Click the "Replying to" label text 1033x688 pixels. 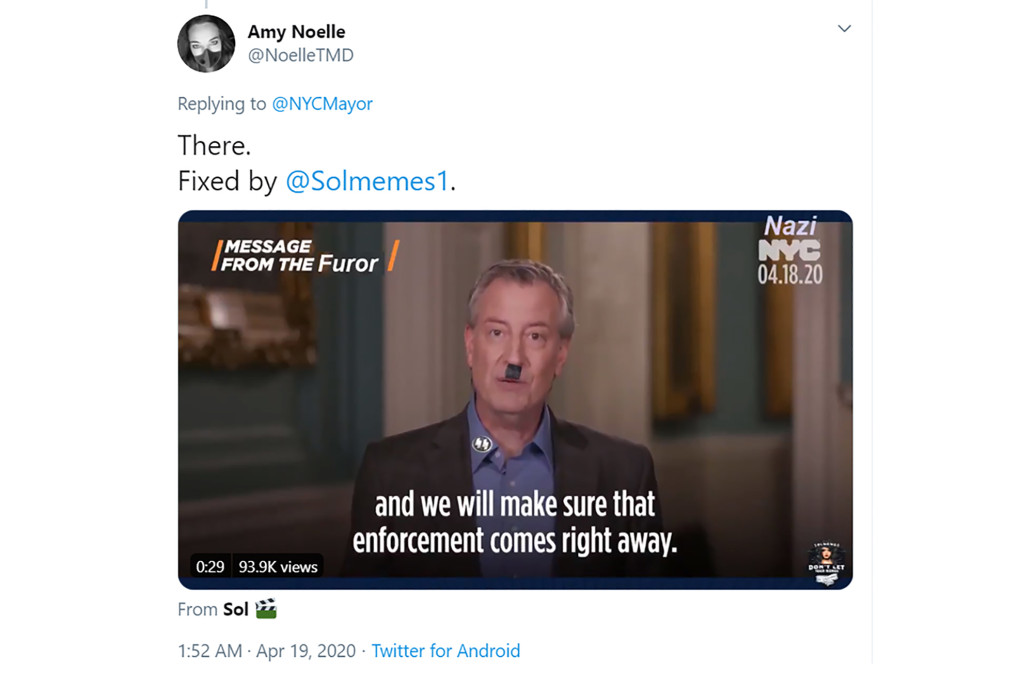[221, 103]
